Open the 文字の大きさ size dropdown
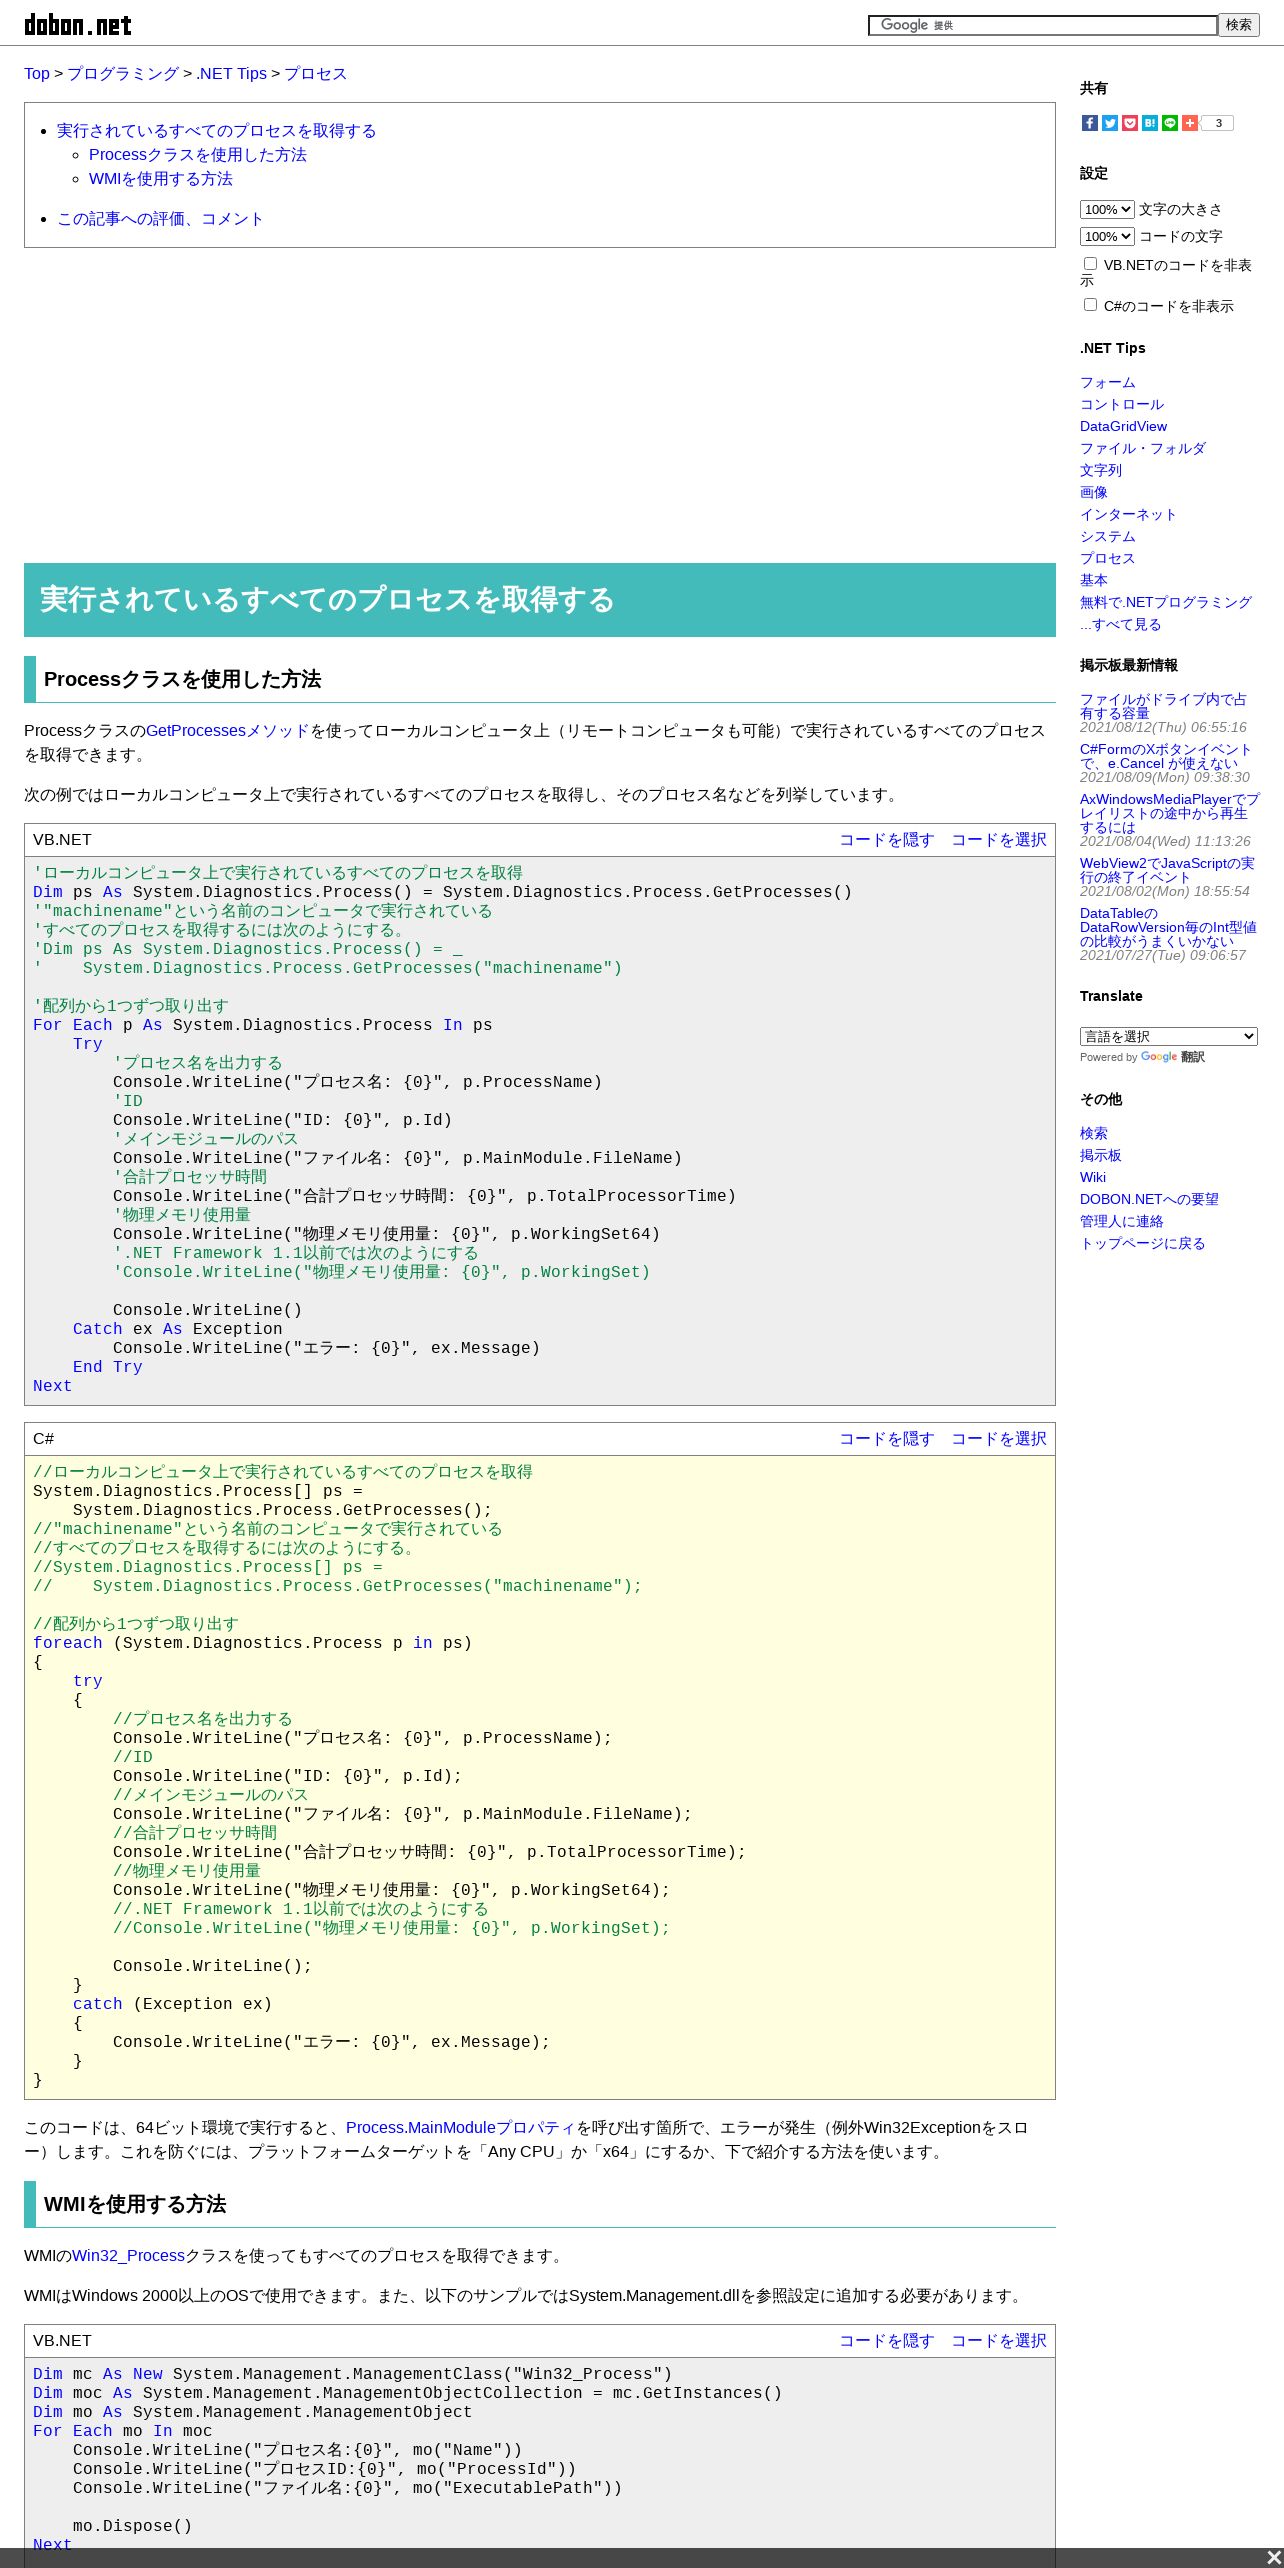The width and height of the screenshot is (1284, 2568). coord(1107,209)
